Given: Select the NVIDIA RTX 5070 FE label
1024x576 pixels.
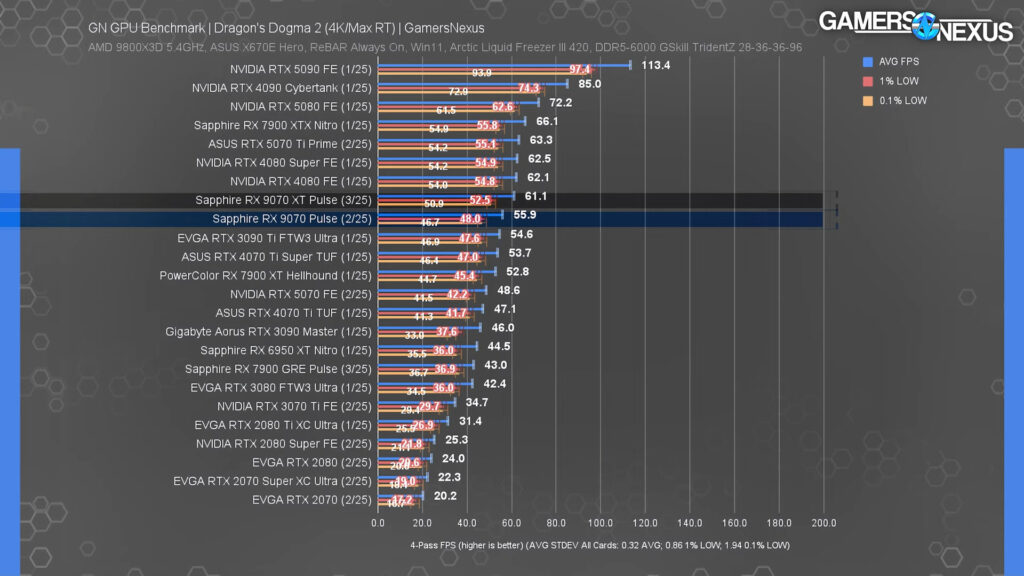Looking at the screenshot, I should click(x=300, y=295).
